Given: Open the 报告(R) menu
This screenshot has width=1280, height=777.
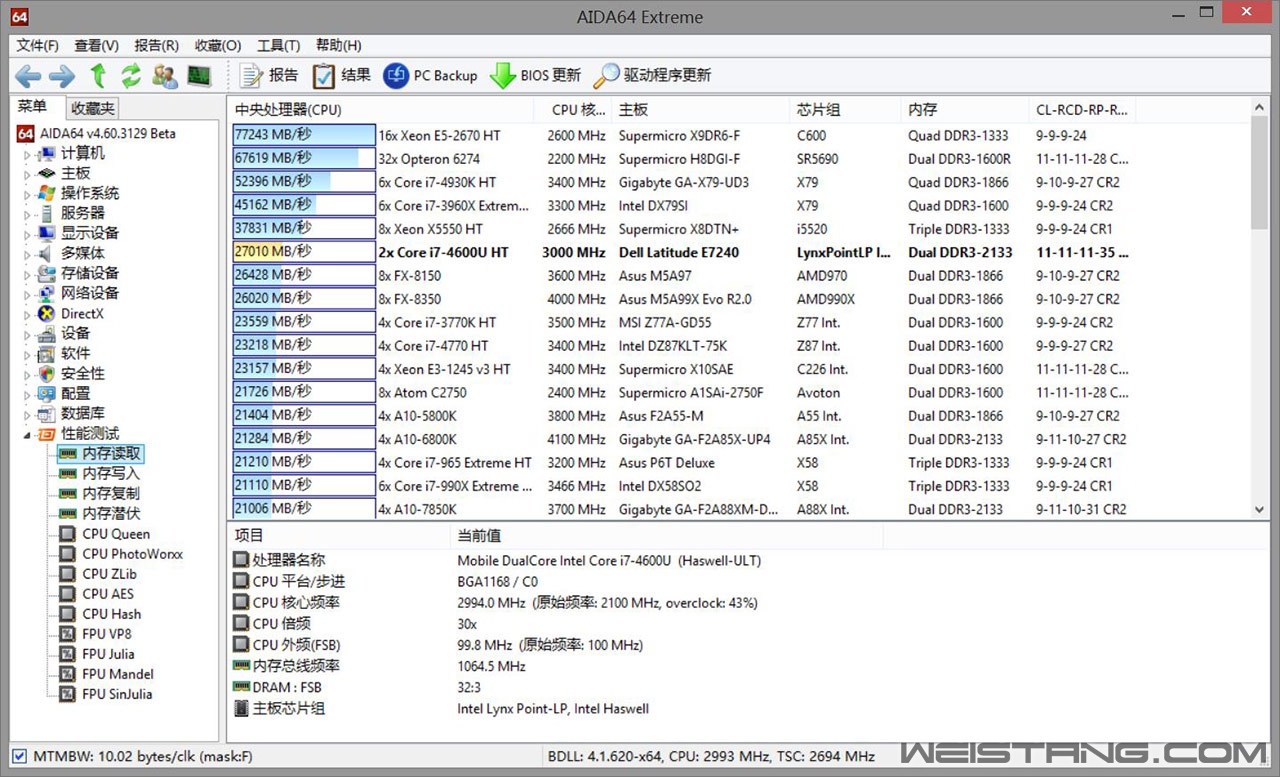Looking at the screenshot, I should point(156,45).
